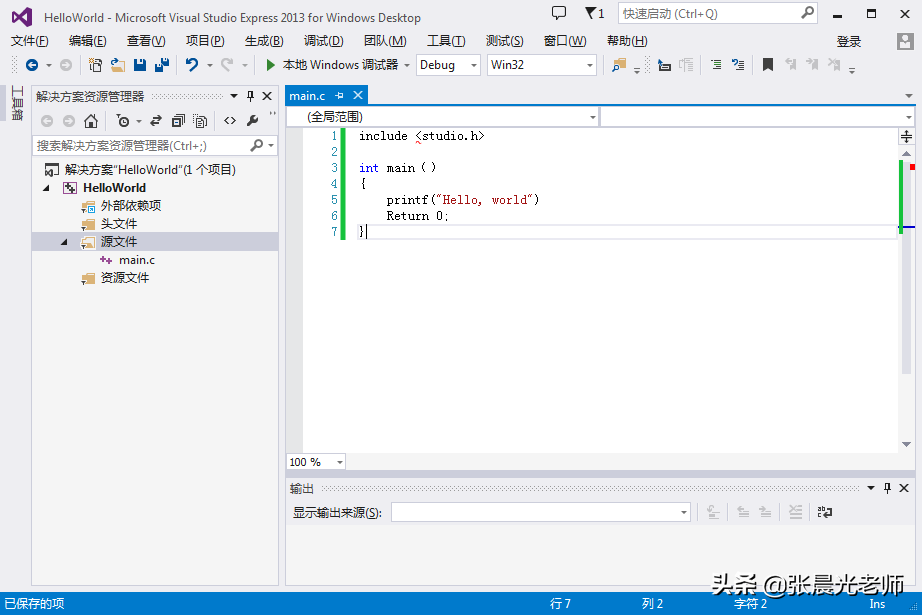Toggle the pin on the main.c tab

[339, 95]
